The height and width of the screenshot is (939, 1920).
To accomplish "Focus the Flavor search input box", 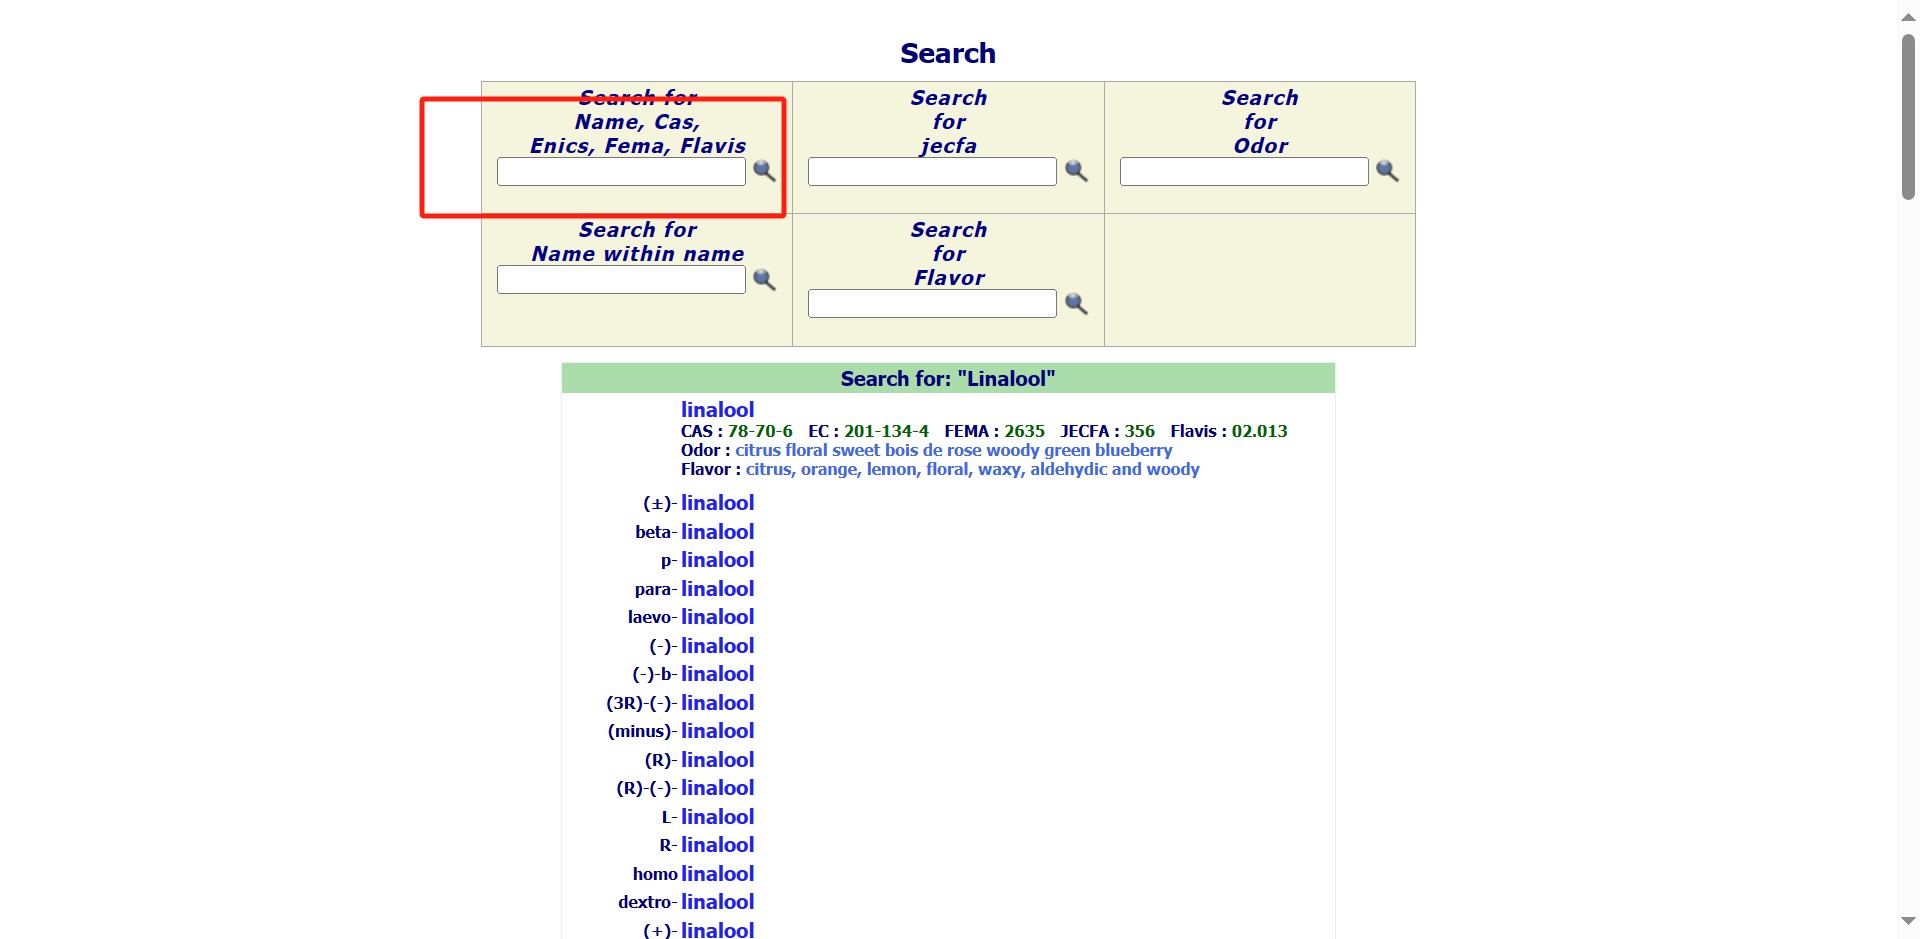I will [x=932, y=304].
